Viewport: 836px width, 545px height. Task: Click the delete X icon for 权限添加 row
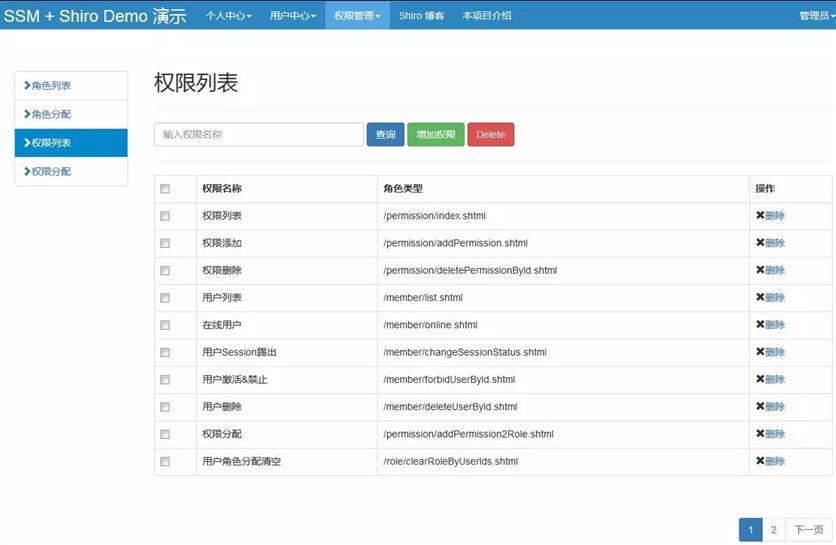tap(760, 243)
